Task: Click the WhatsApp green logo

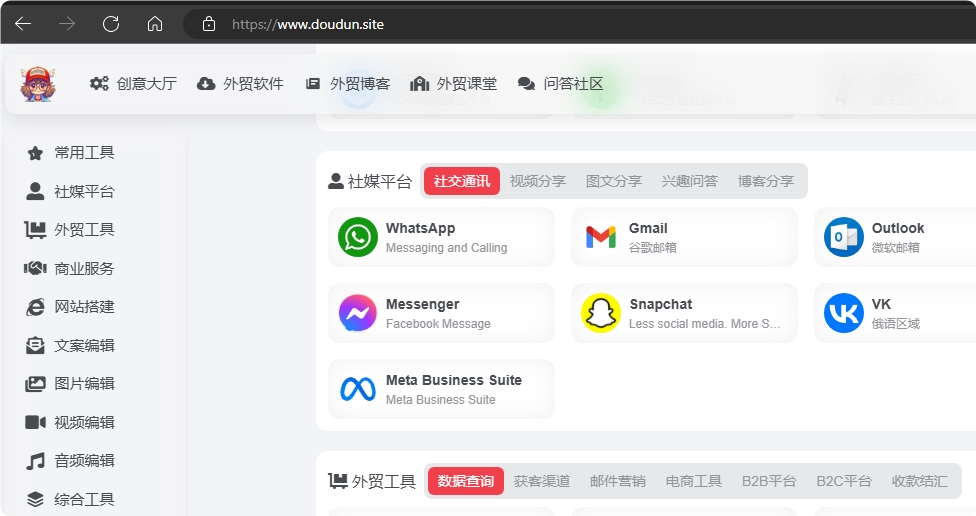Action: click(x=358, y=237)
